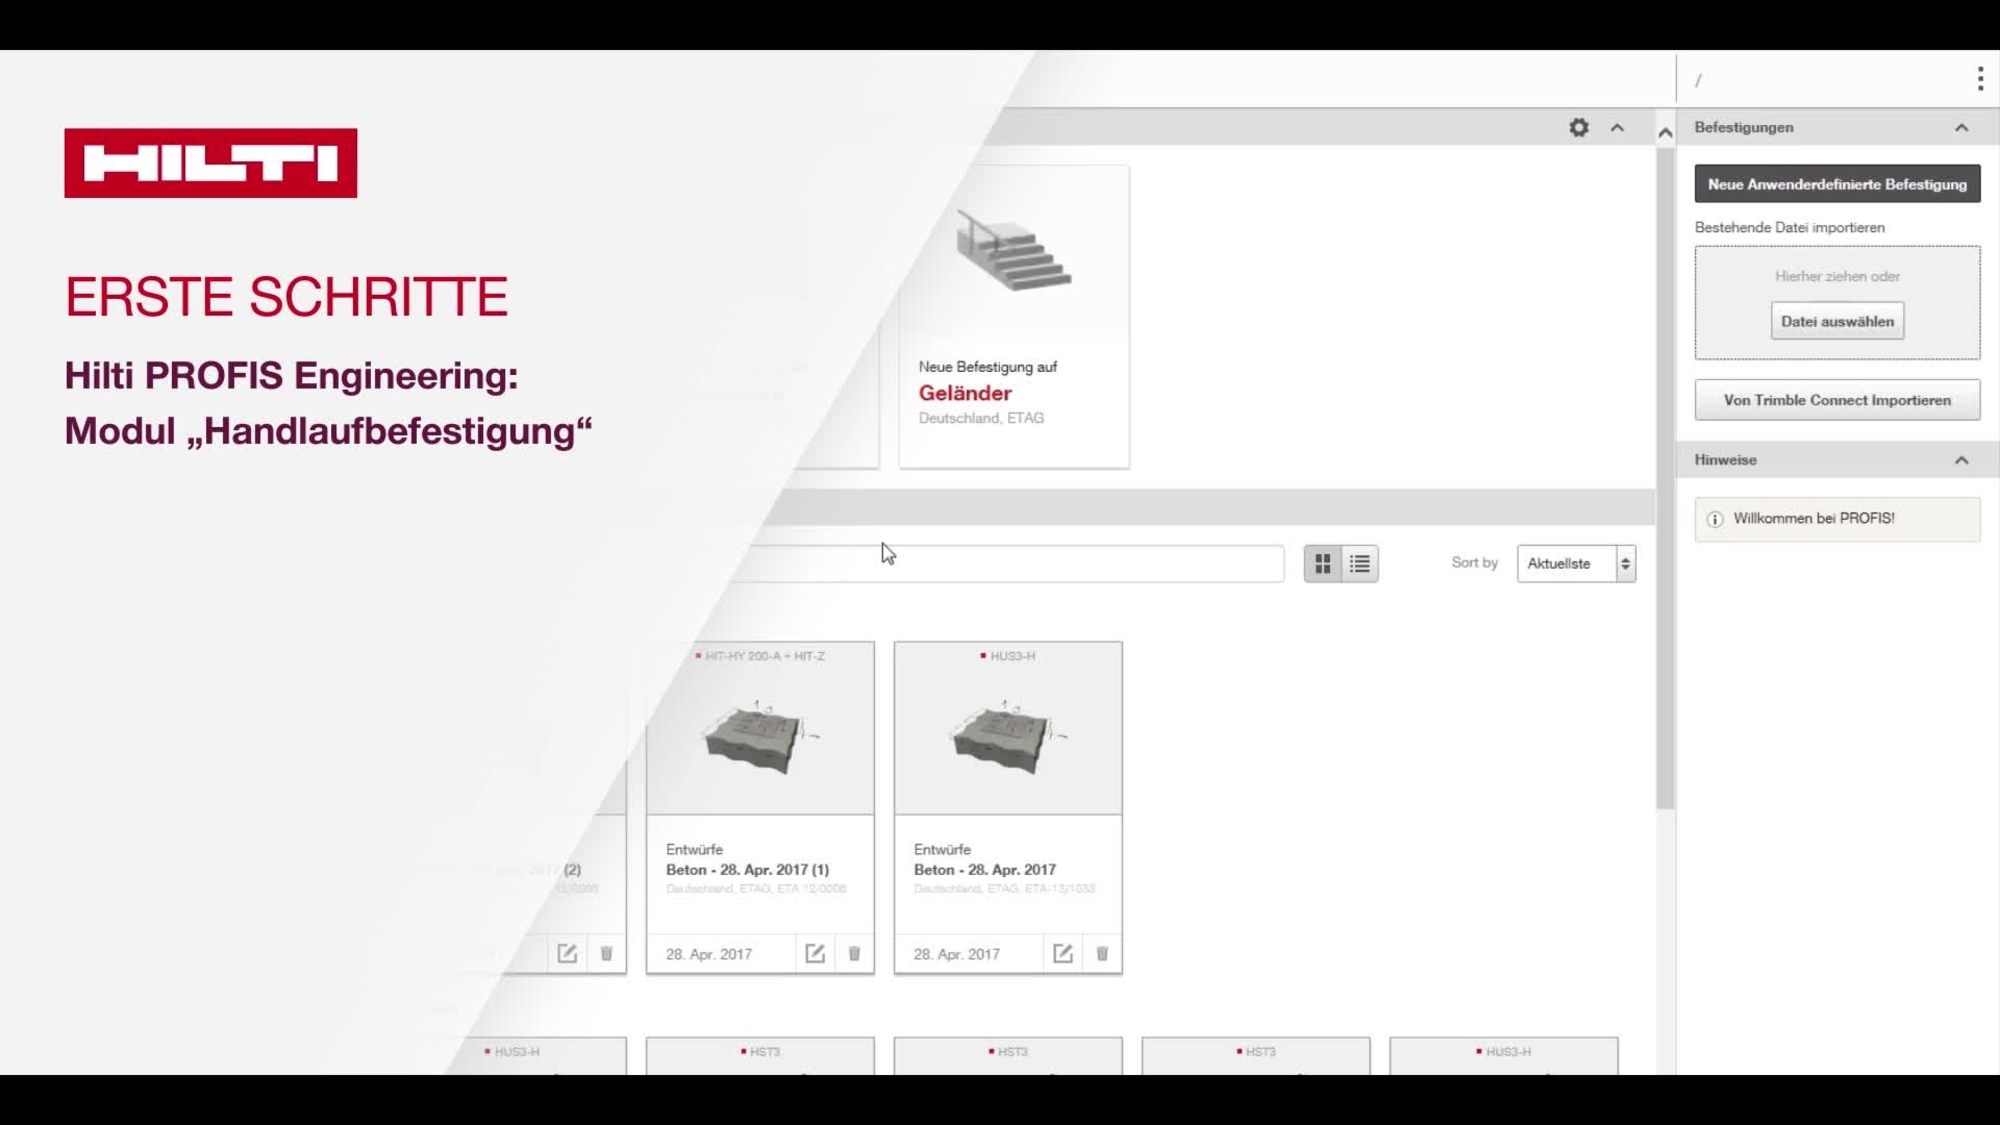Image resolution: width=2000 pixels, height=1125 pixels.
Task: Open the "Aktuellste" sort dropdown
Action: point(1576,563)
